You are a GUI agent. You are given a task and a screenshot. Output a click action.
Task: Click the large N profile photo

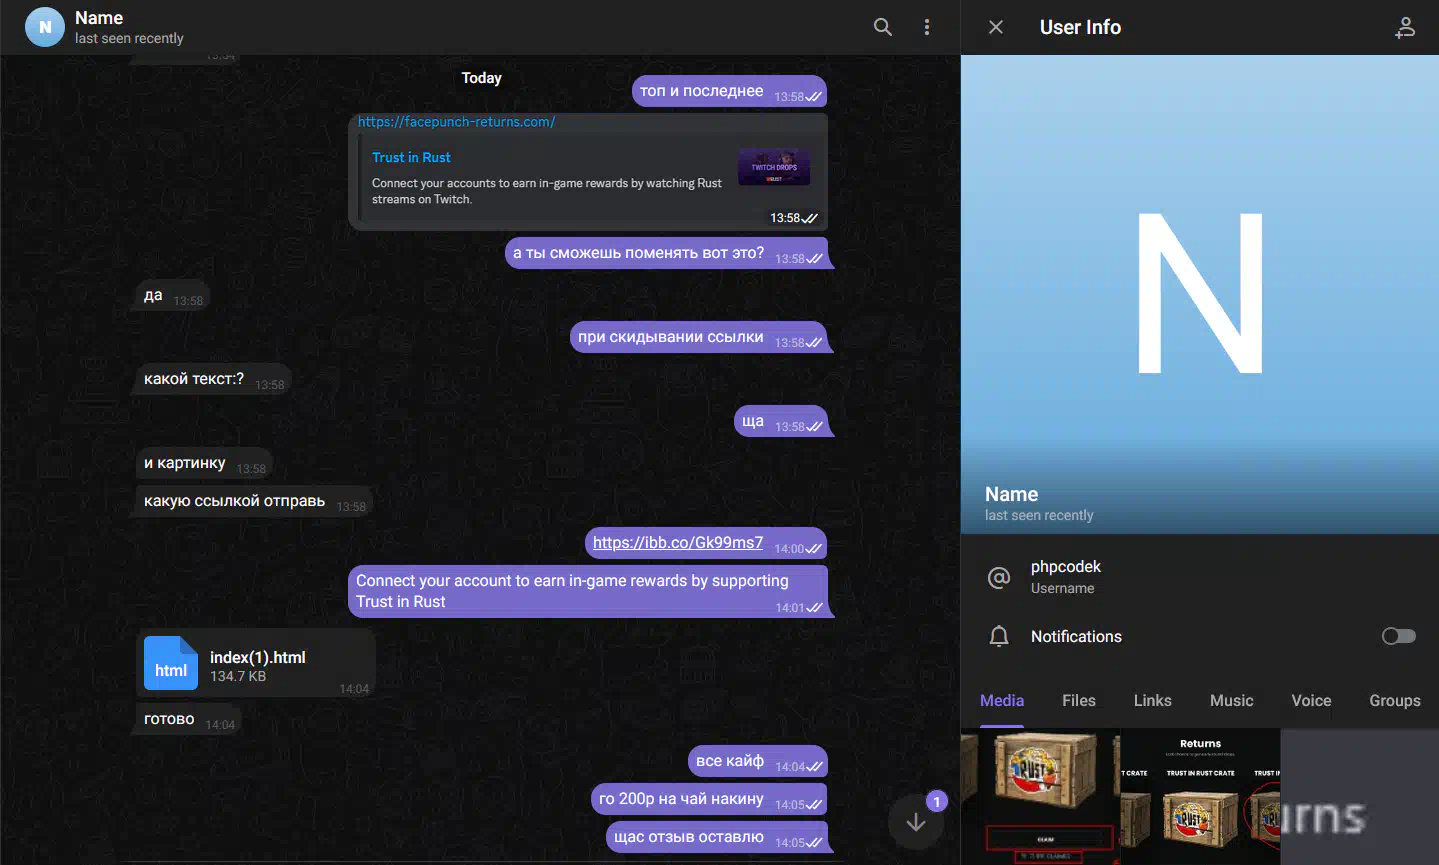coord(1200,293)
